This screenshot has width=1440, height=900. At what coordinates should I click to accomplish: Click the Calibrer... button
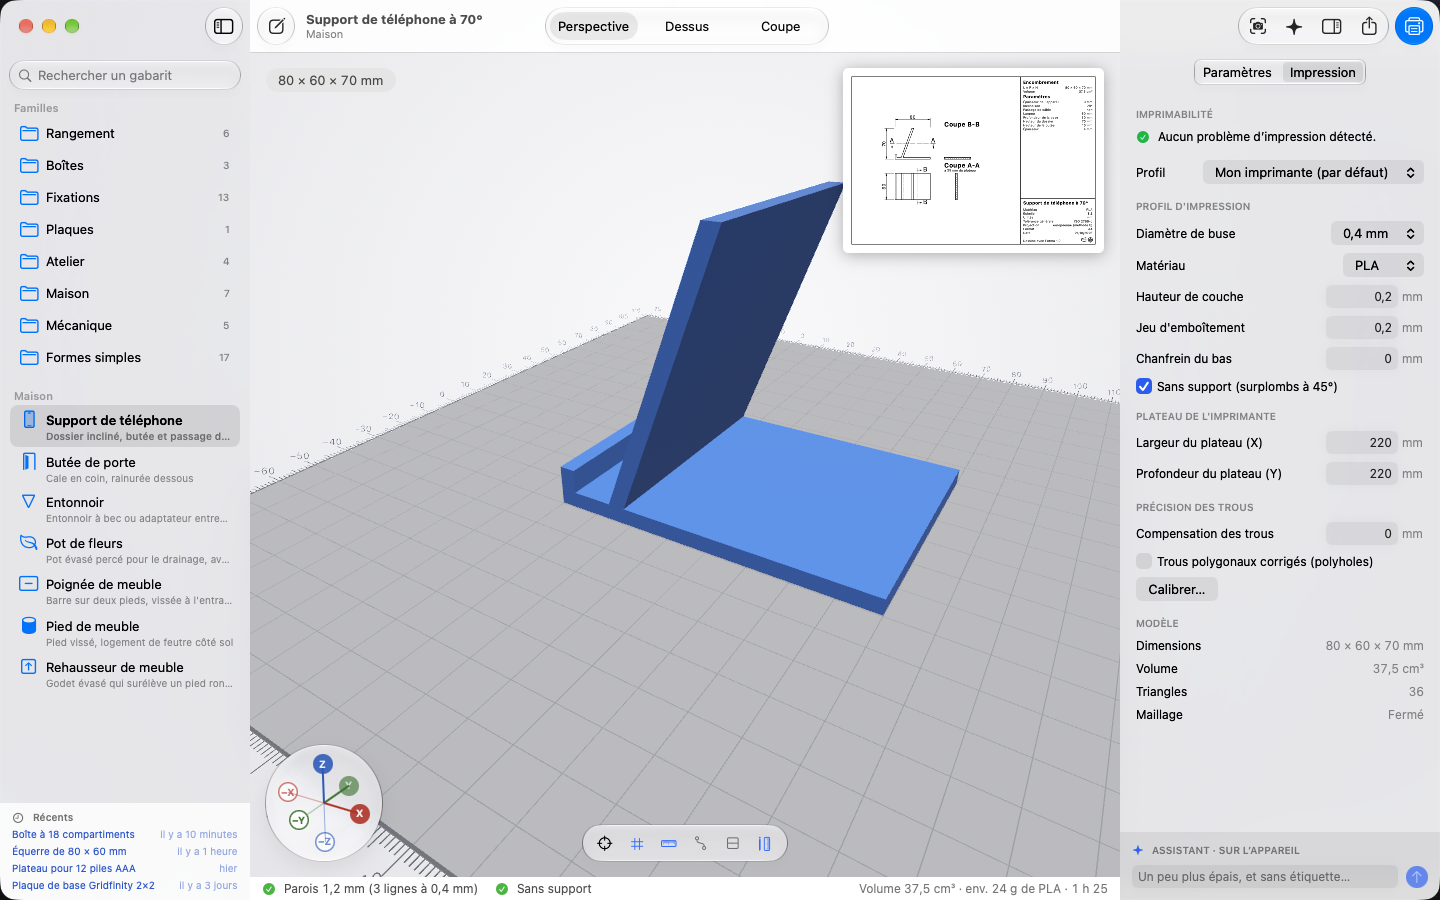pos(1177,589)
